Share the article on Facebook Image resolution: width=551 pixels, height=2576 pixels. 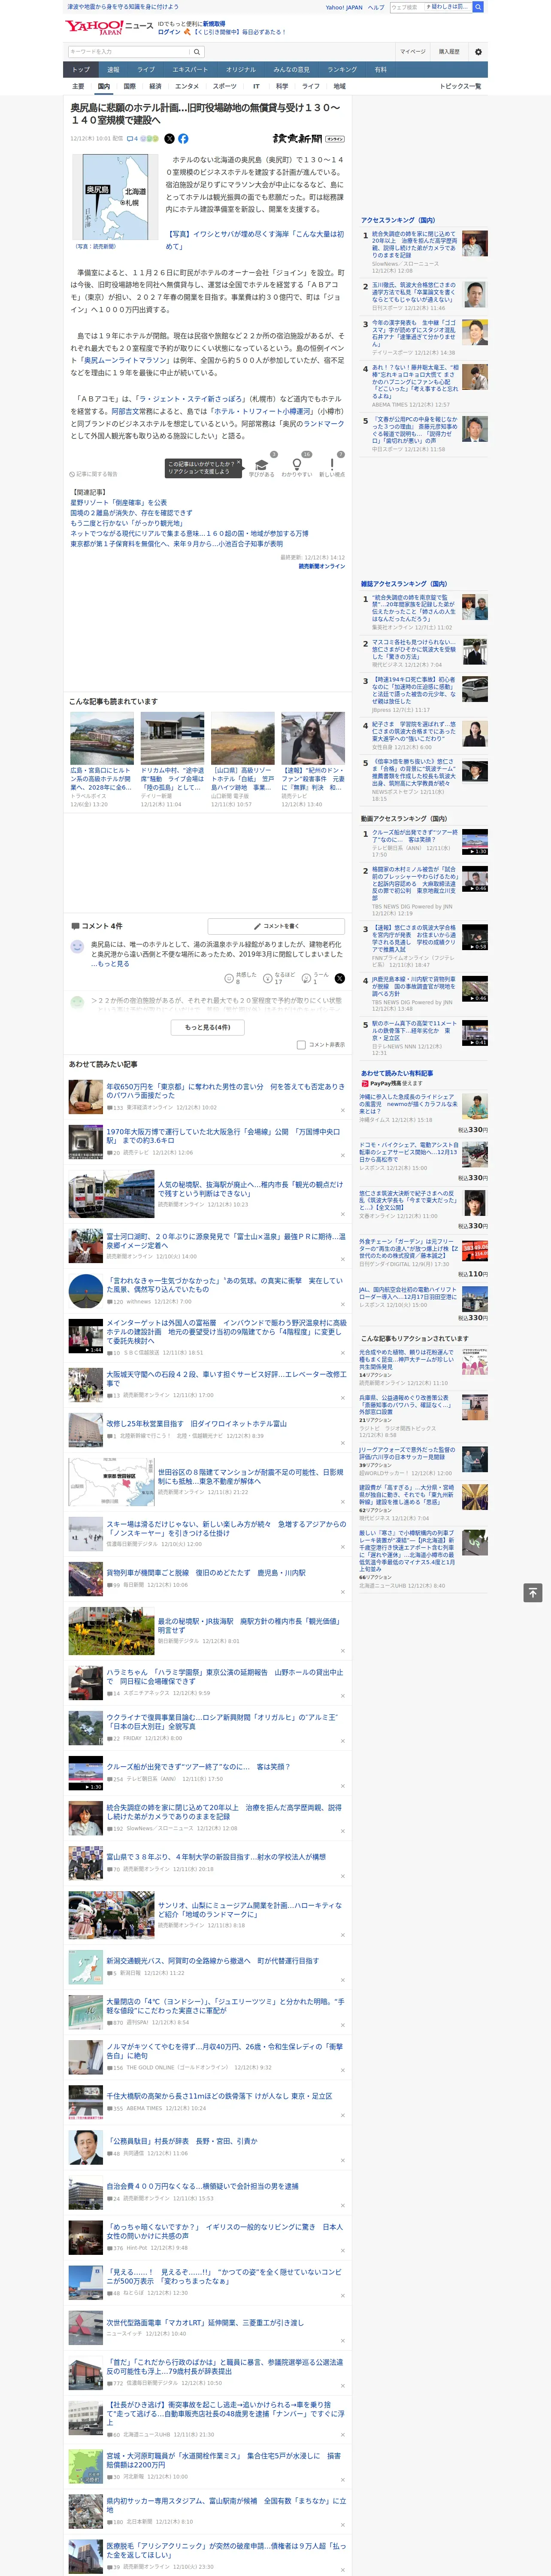tap(183, 139)
